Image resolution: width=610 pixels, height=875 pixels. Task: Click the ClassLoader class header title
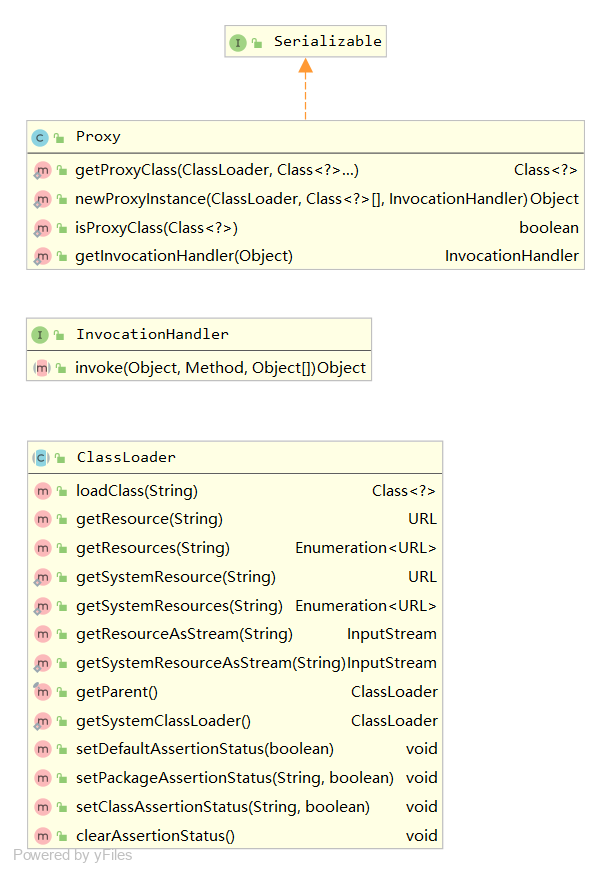tap(126, 457)
